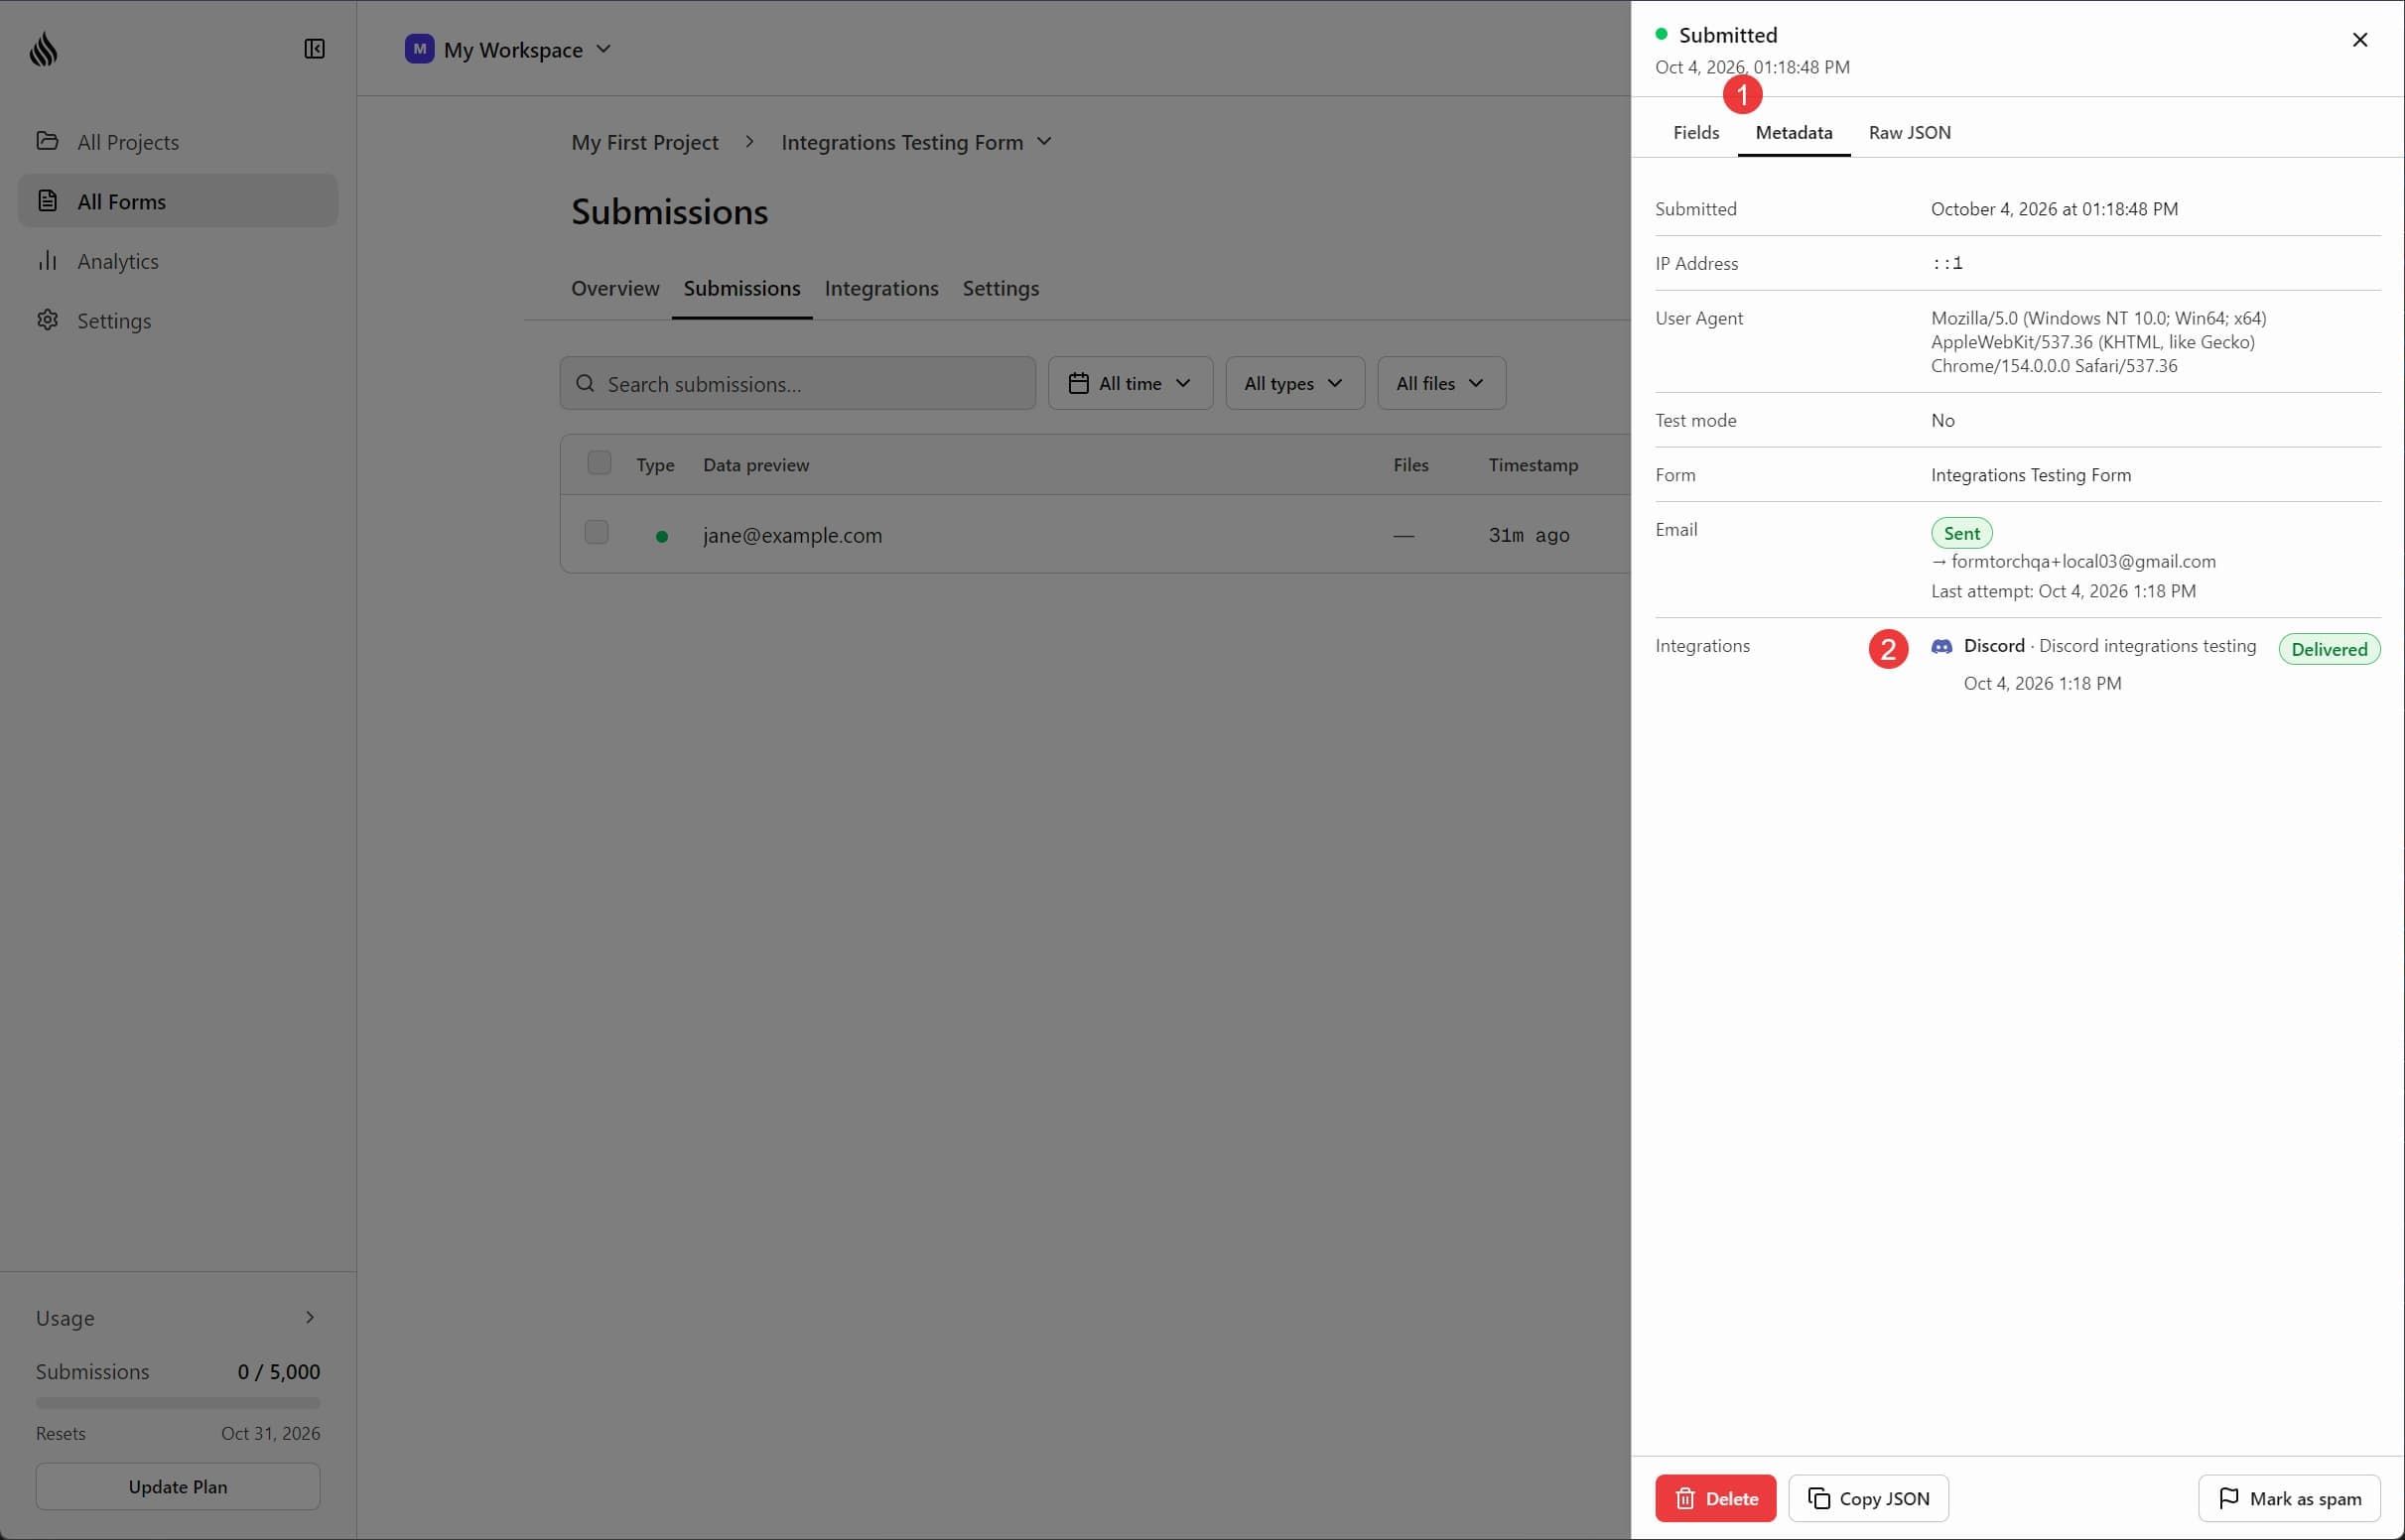Copy the submission JSON
This screenshot has width=2405, height=1540.
[1868, 1498]
